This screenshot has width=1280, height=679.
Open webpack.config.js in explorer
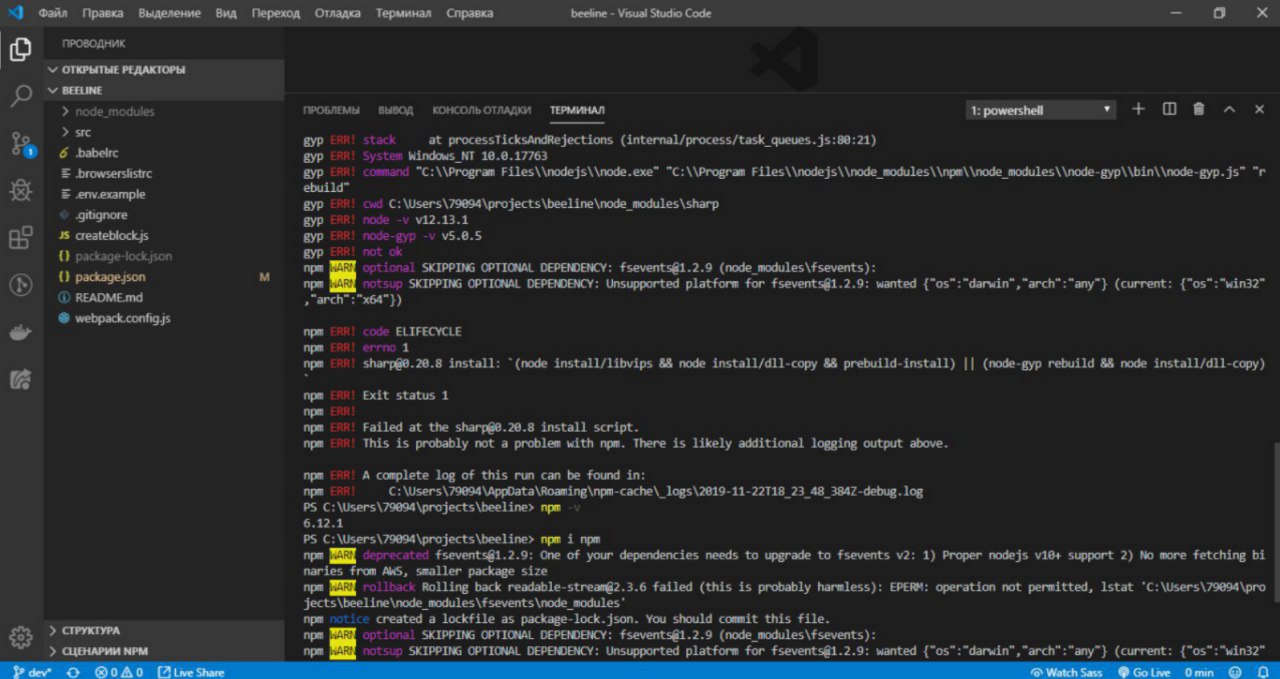(165, 318)
